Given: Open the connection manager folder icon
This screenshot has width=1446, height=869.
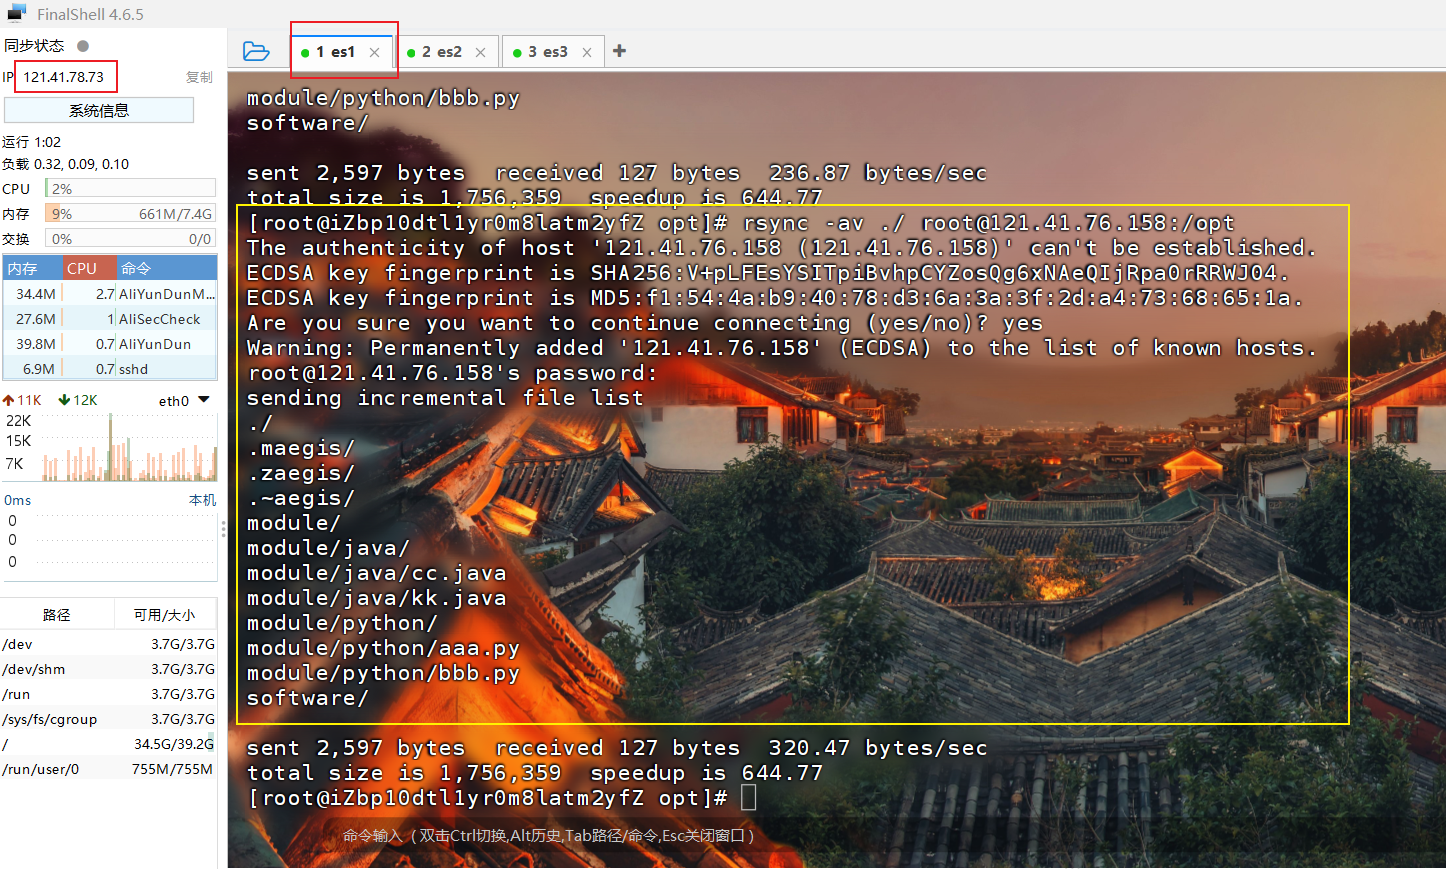Looking at the screenshot, I should (x=256, y=51).
